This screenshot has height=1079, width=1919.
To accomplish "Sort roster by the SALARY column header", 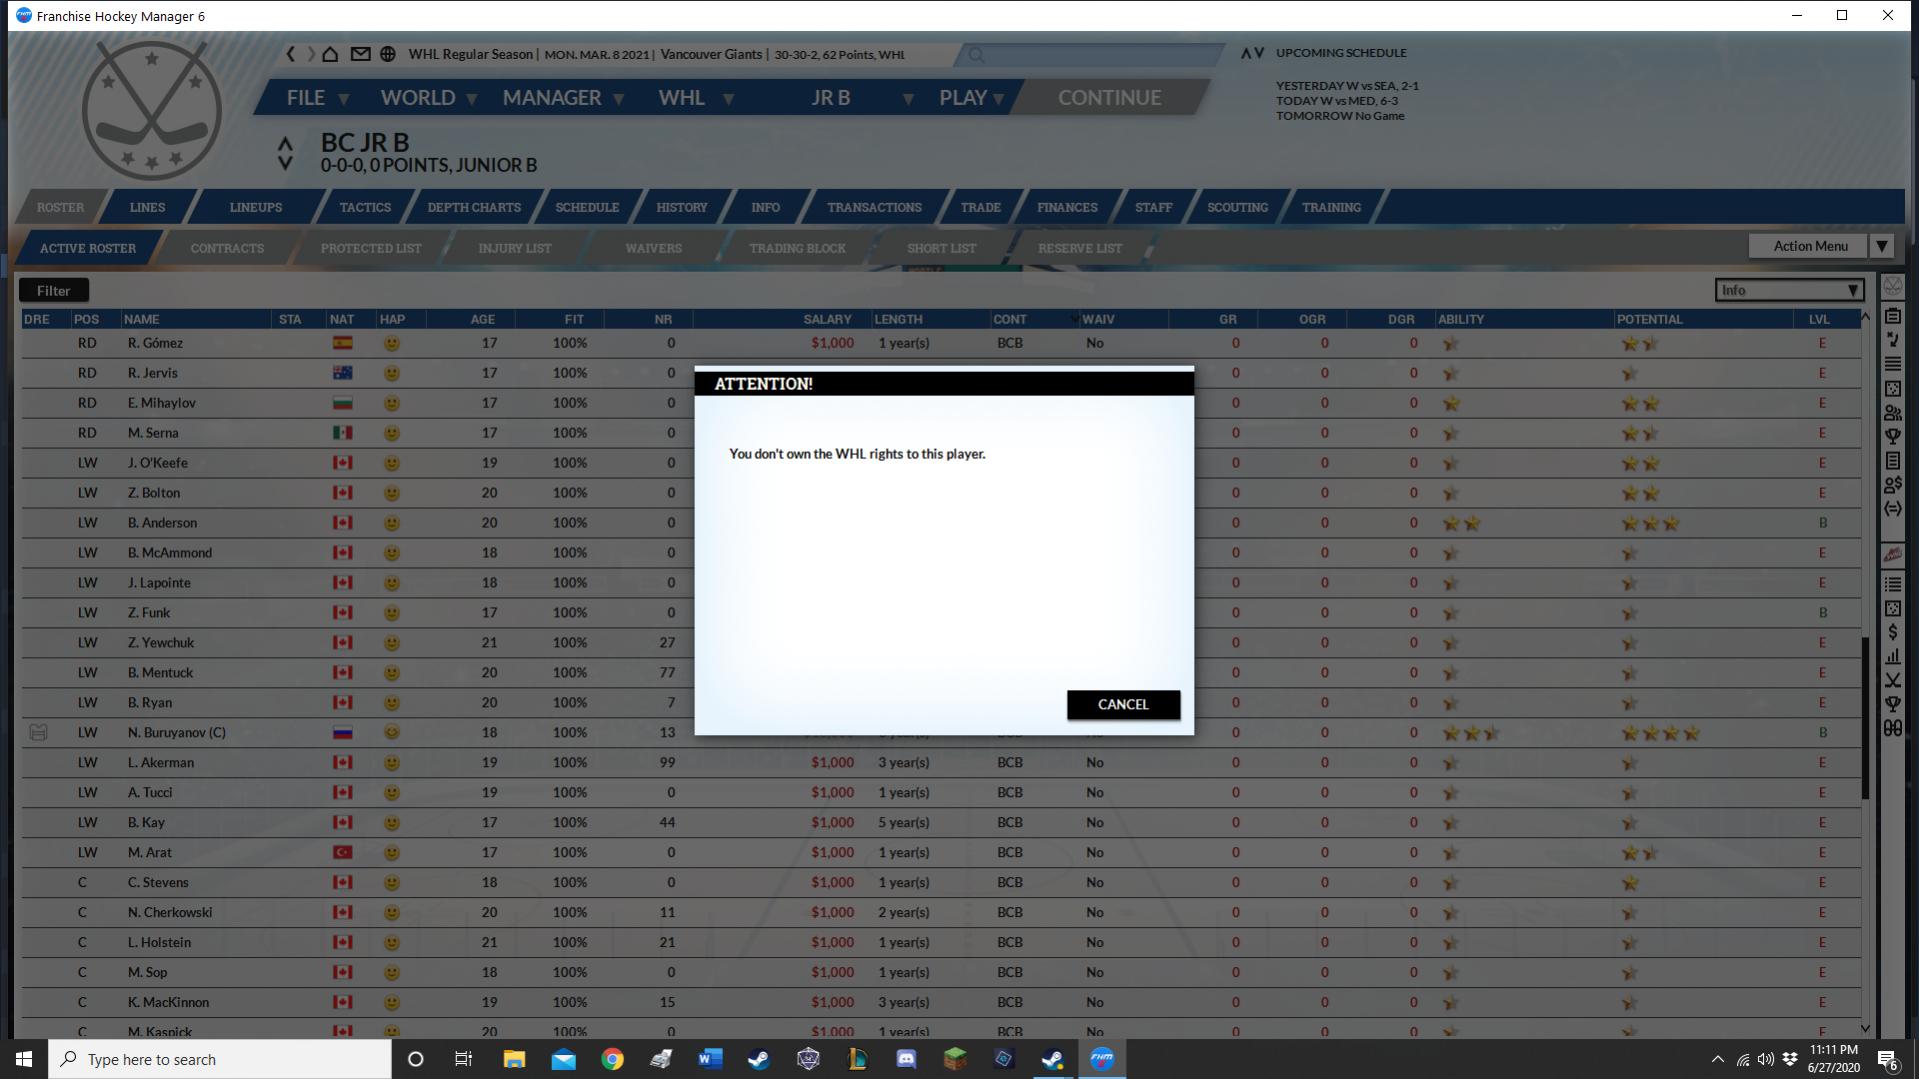I will pos(827,319).
